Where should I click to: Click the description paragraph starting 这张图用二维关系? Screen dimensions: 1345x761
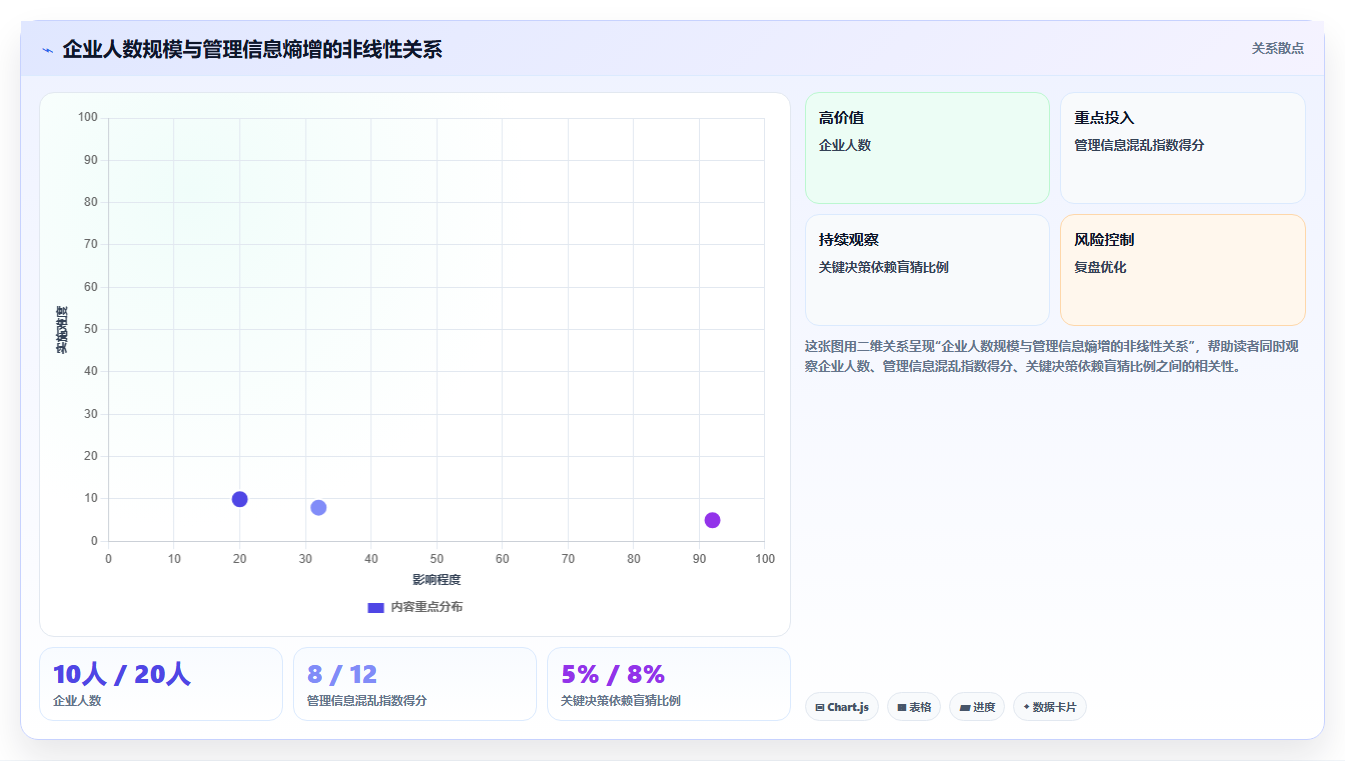point(1051,356)
